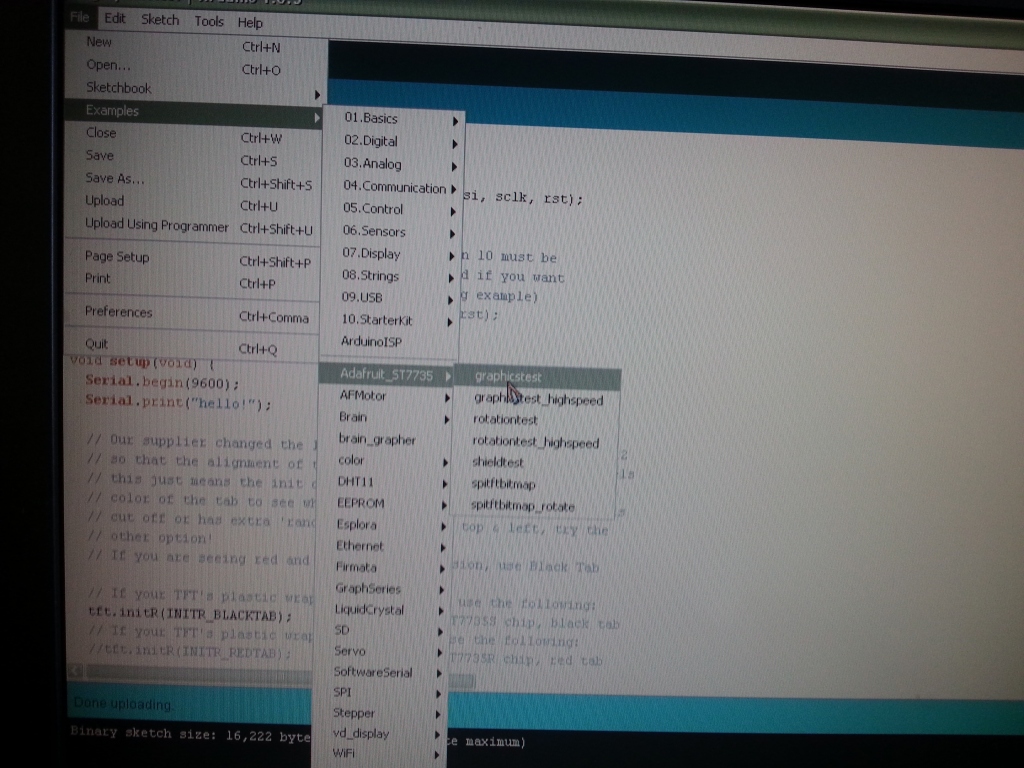Expand the 10.StarterKit examples submenu
1024x768 pixels.
click(389, 321)
